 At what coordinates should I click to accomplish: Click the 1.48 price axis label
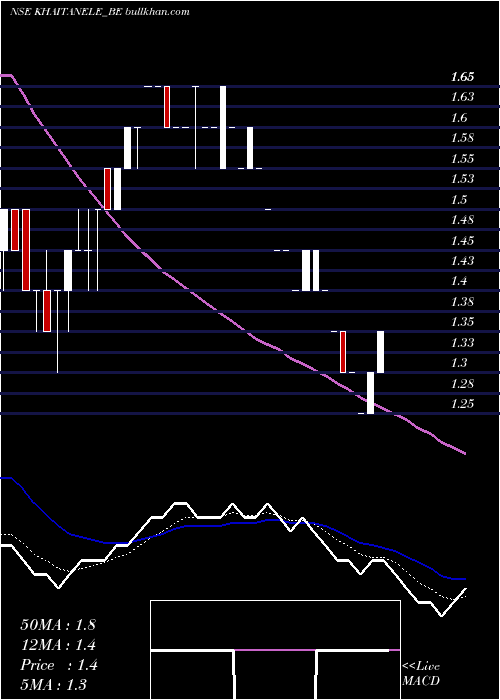462,220
